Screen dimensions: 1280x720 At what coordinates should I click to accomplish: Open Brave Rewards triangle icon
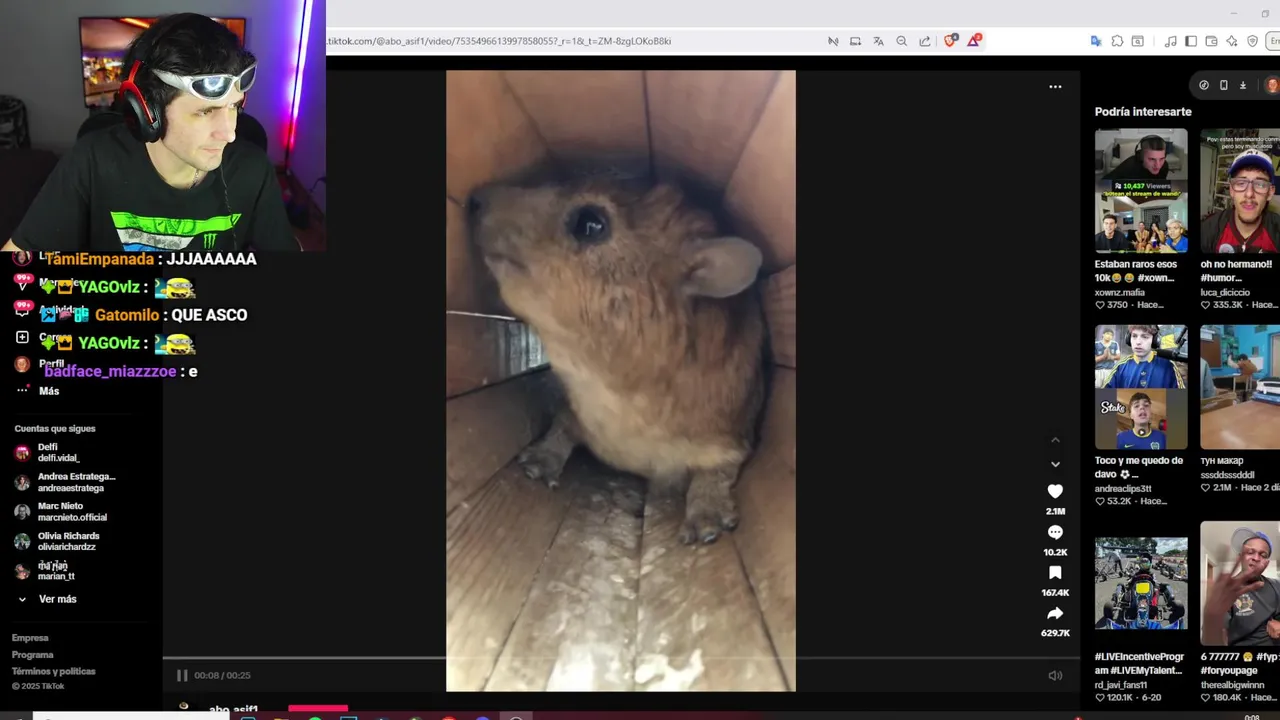(973, 41)
